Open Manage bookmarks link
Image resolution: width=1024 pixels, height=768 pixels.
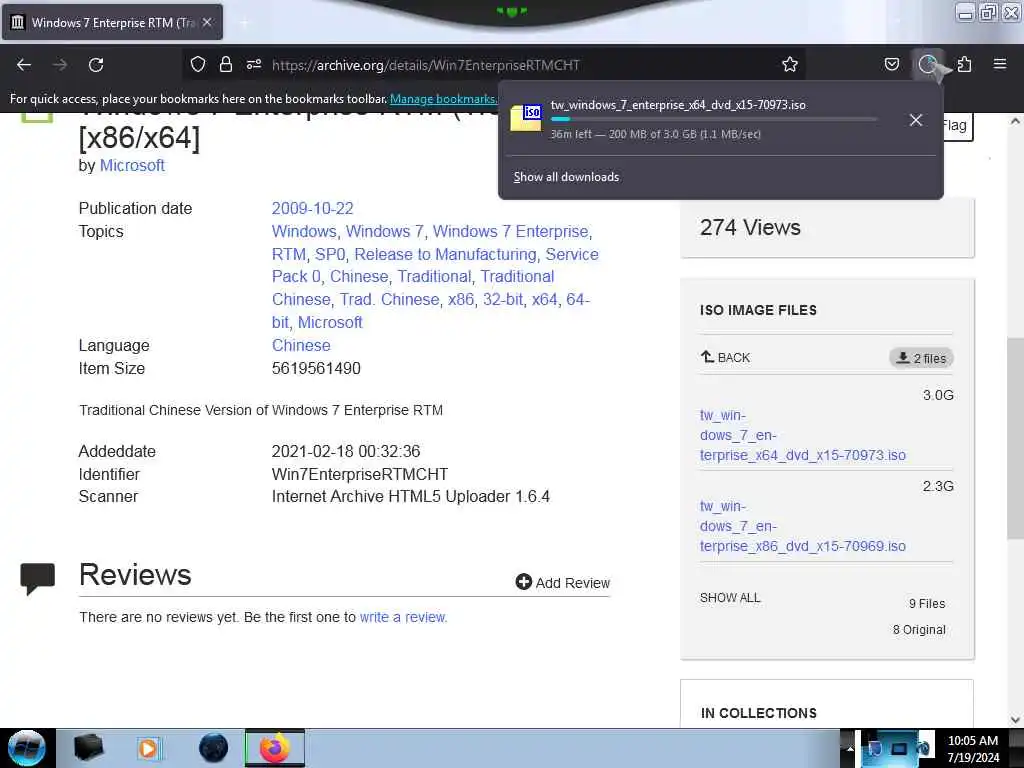[443, 99]
